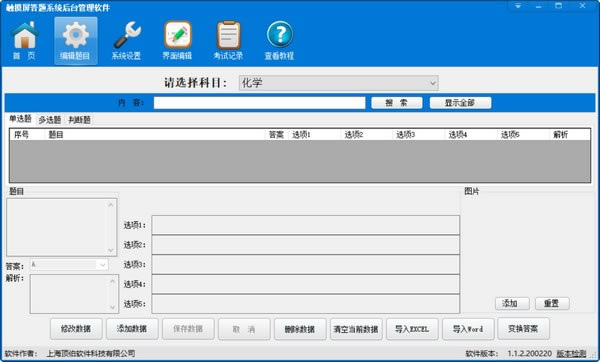The width and height of the screenshot is (600, 362).
Task: Click the 选项1 text field
Action: click(x=306, y=225)
